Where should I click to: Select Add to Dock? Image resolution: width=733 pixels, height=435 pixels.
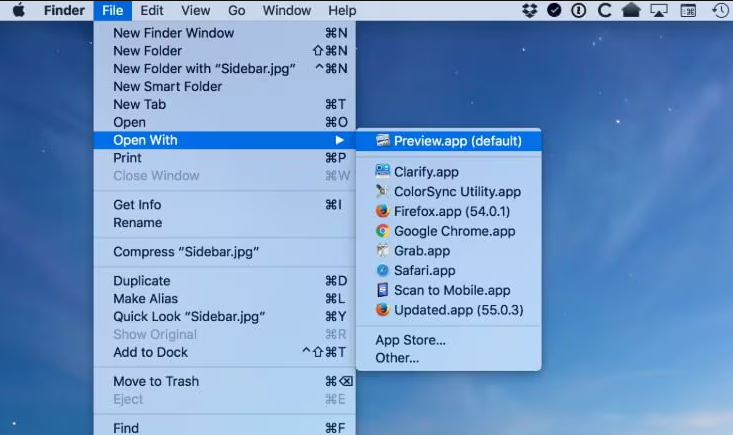pos(224,352)
